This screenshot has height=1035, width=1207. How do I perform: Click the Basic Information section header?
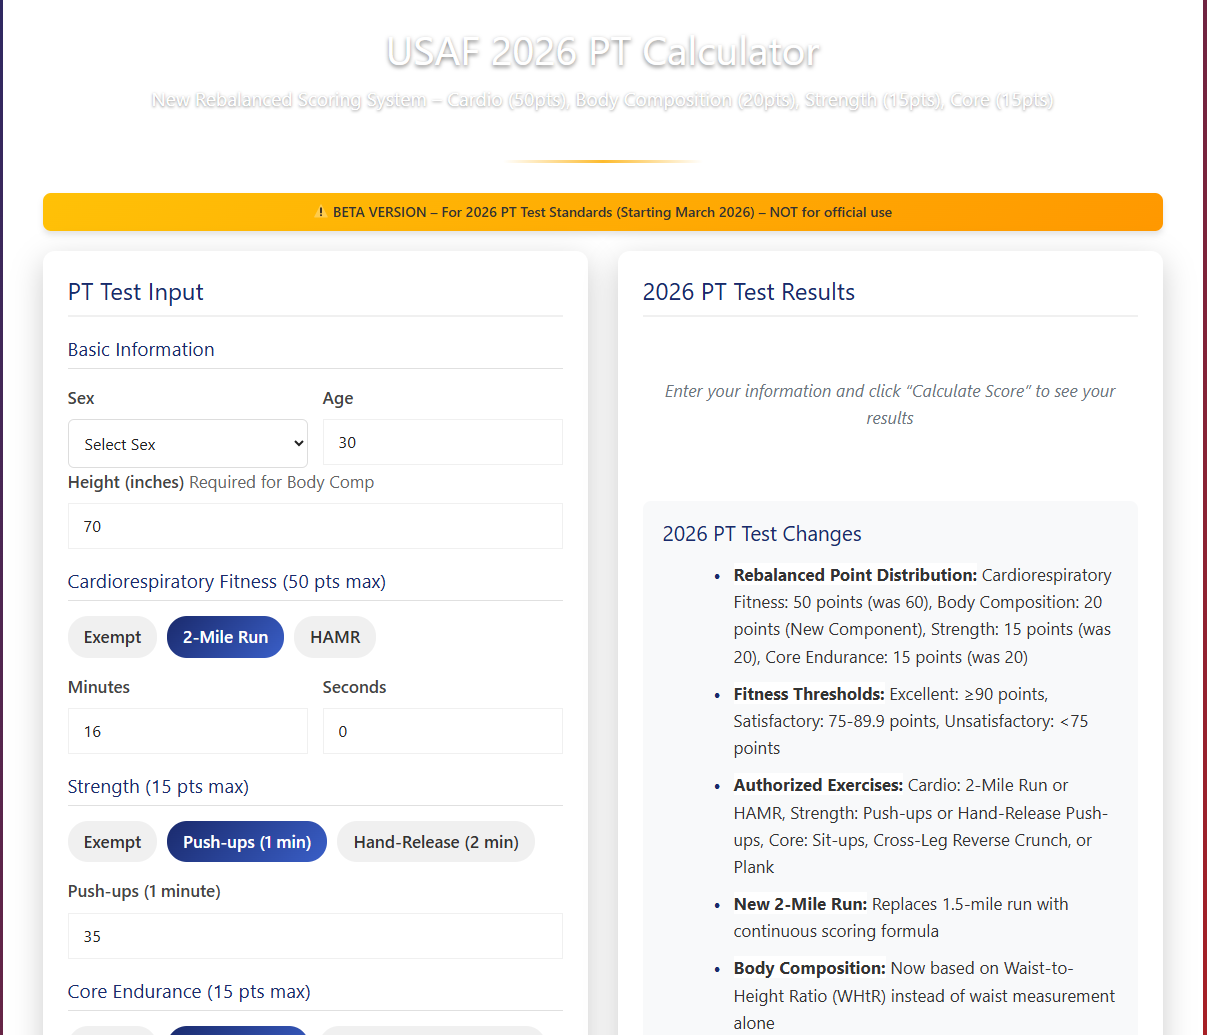[141, 349]
